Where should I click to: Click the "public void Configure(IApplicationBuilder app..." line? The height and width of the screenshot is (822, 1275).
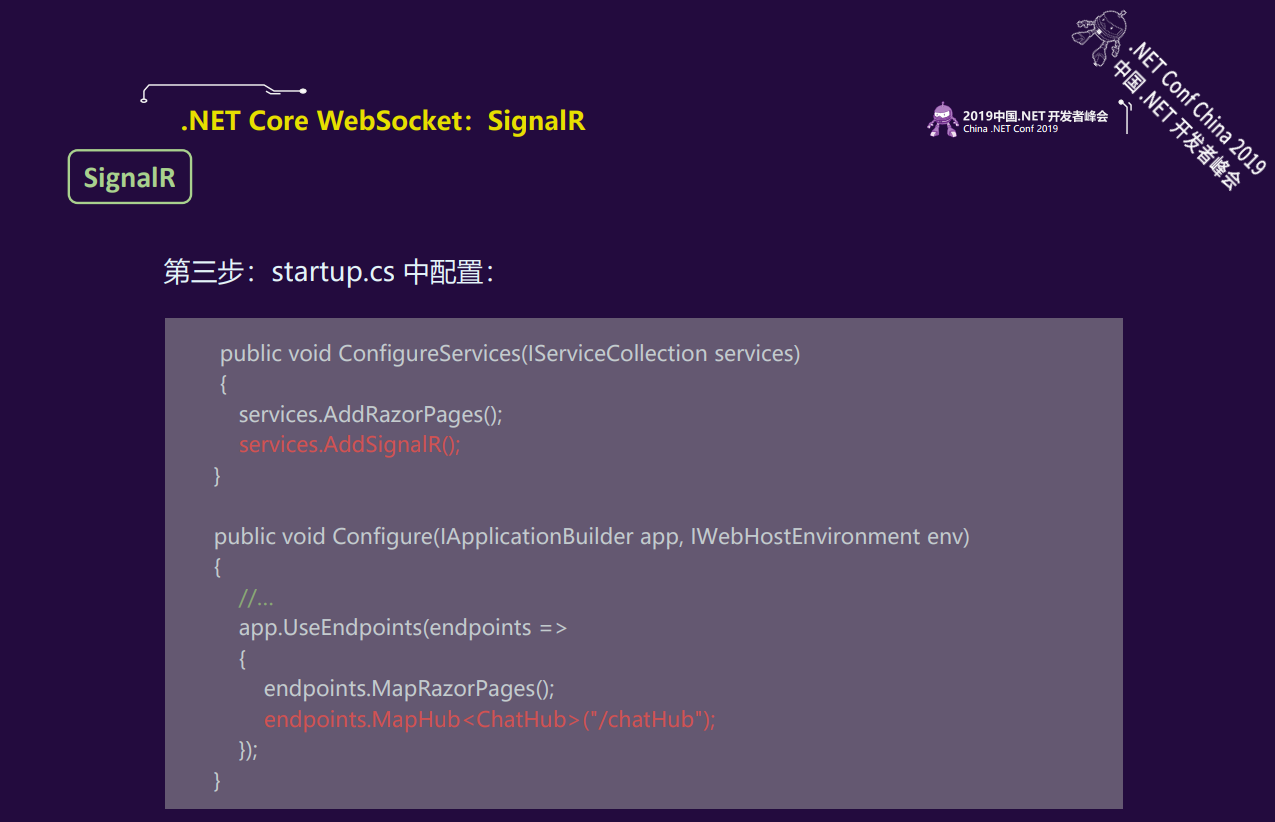coord(592,537)
